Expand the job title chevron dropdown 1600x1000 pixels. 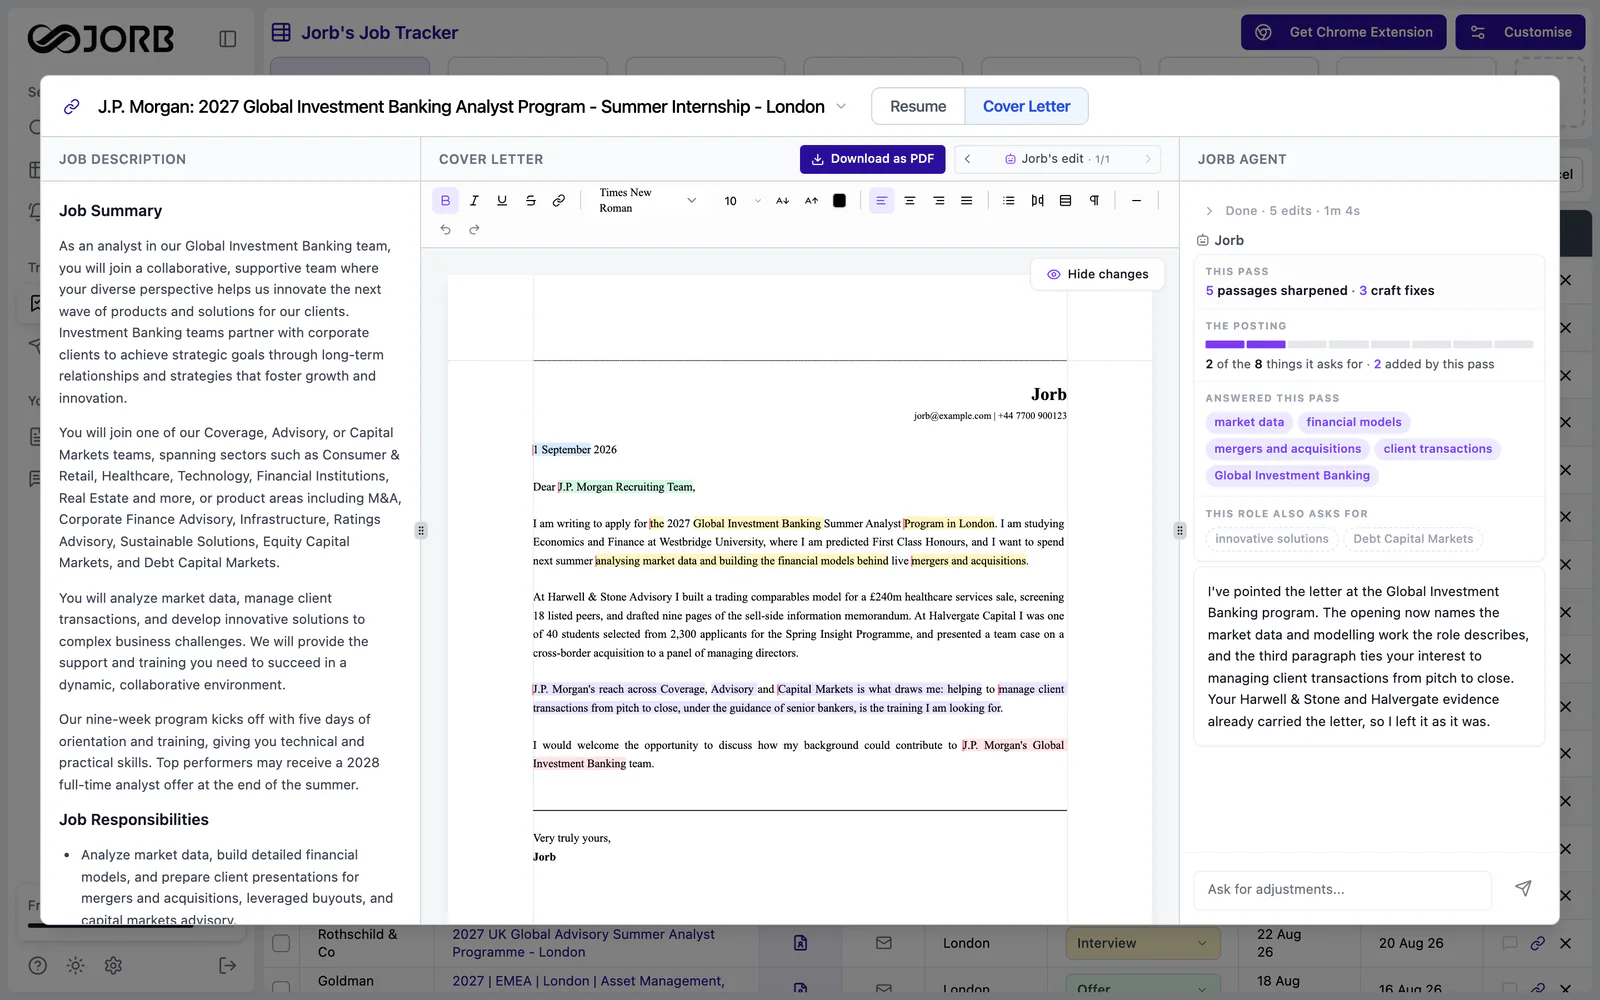(x=841, y=106)
